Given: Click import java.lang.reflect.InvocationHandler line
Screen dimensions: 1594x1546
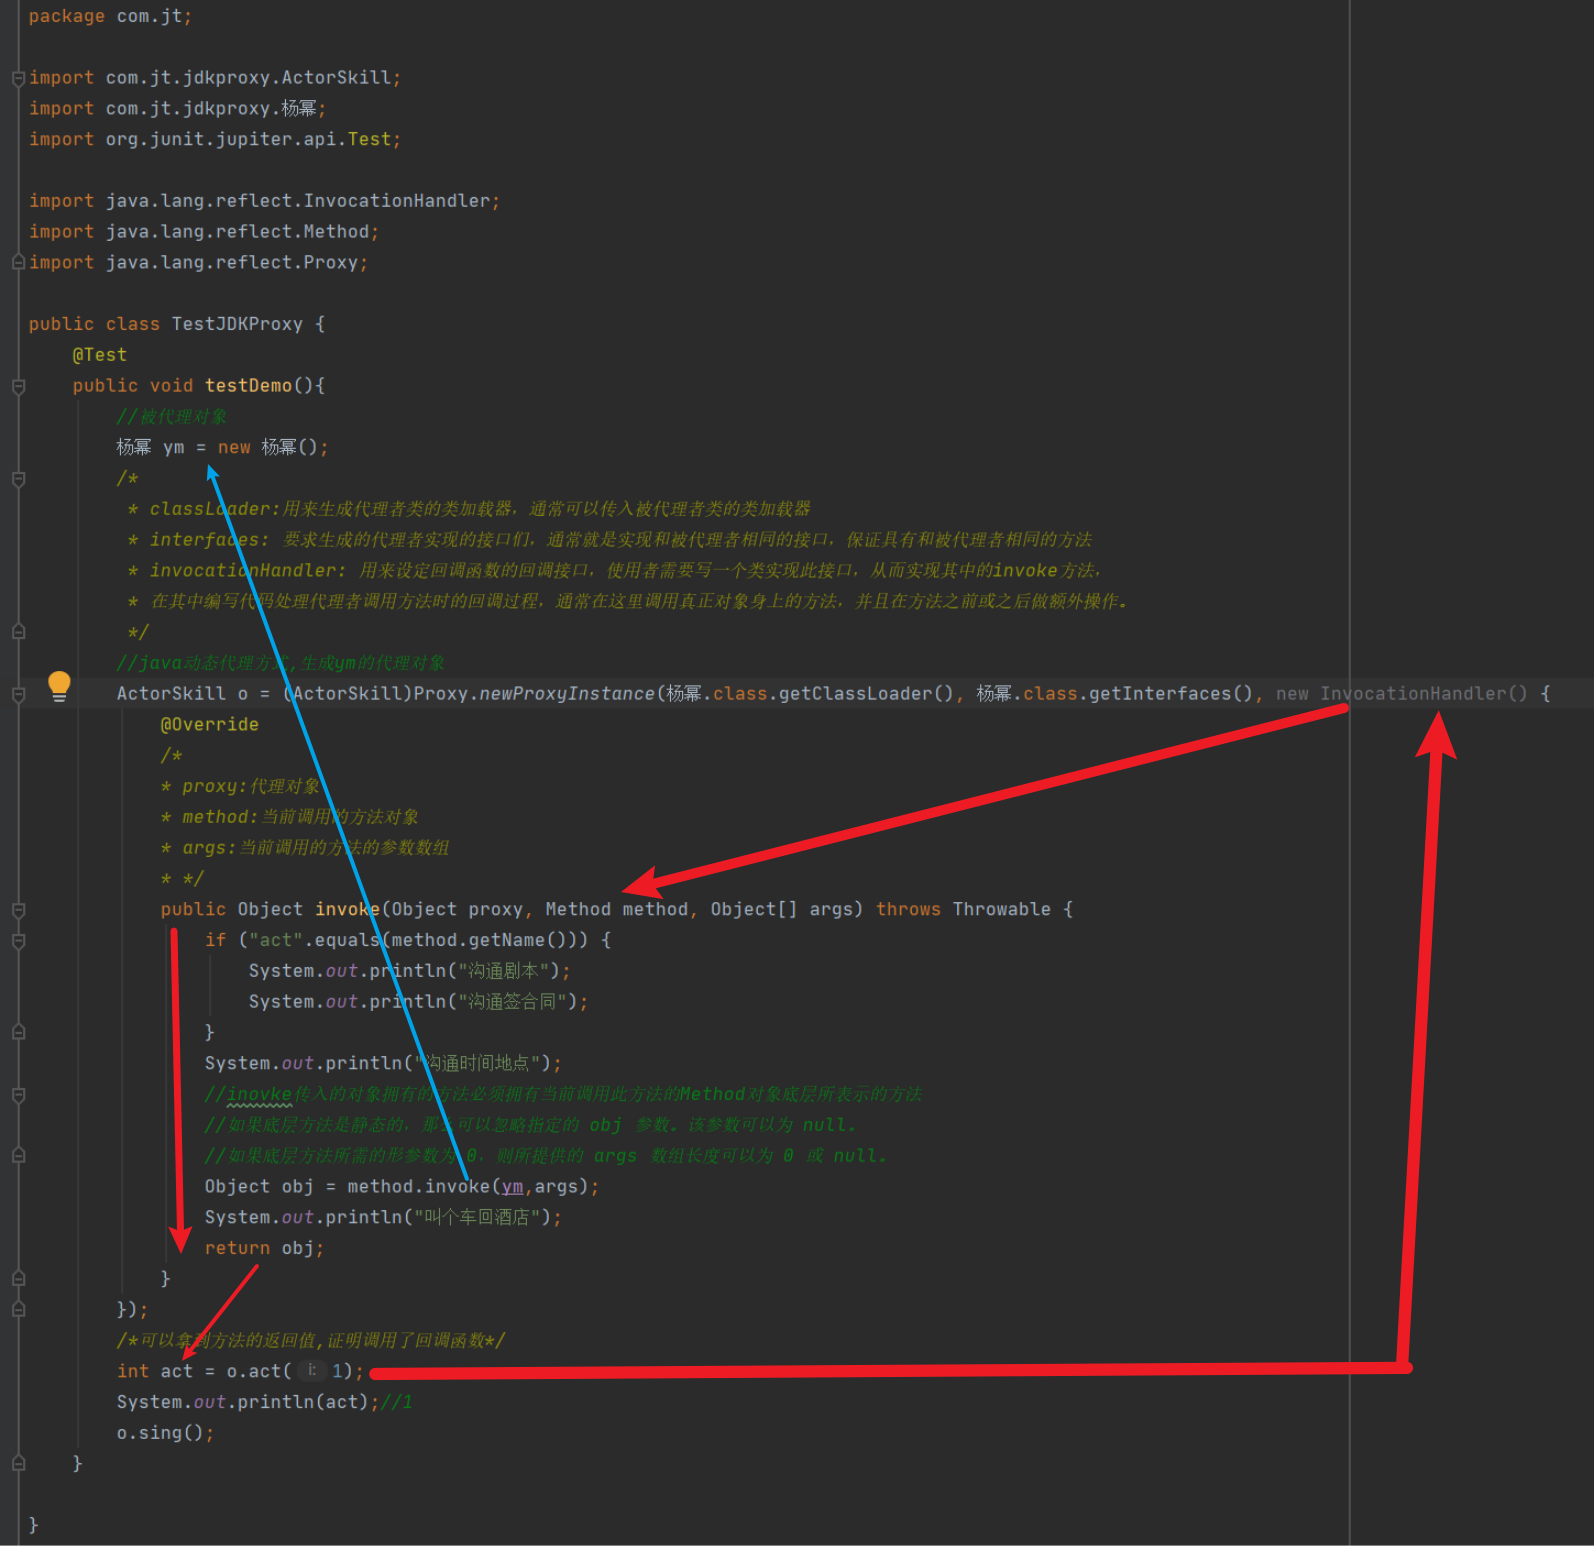Looking at the screenshot, I should pyautogui.click(x=264, y=201).
